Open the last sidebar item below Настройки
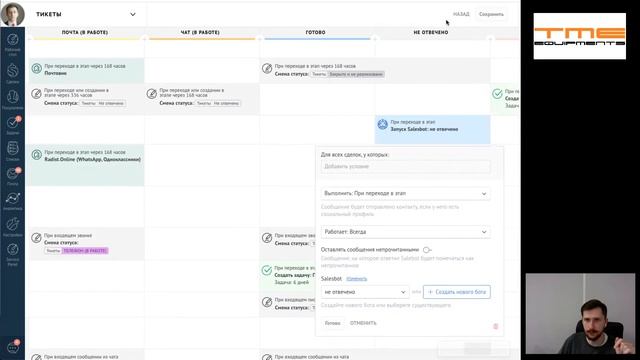640x360 pixels. coord(13,254)
